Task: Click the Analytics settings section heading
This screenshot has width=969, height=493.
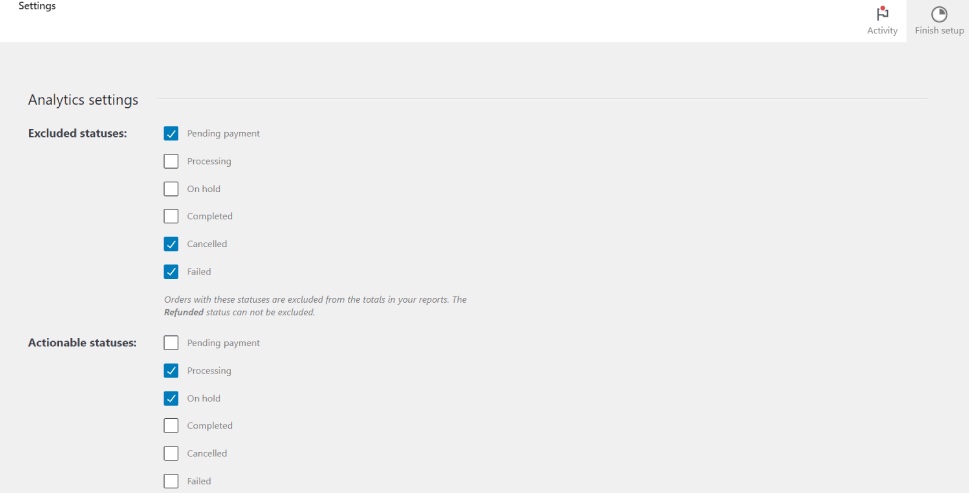Action: [x=83, y=100]
